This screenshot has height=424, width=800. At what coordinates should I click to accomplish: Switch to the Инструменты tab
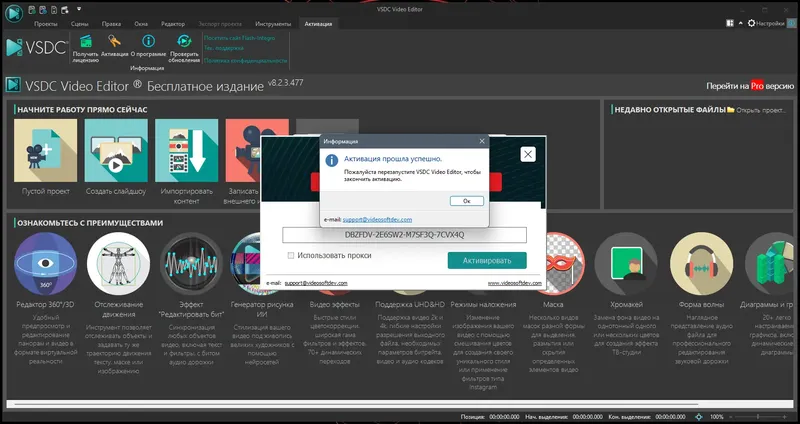273,24
